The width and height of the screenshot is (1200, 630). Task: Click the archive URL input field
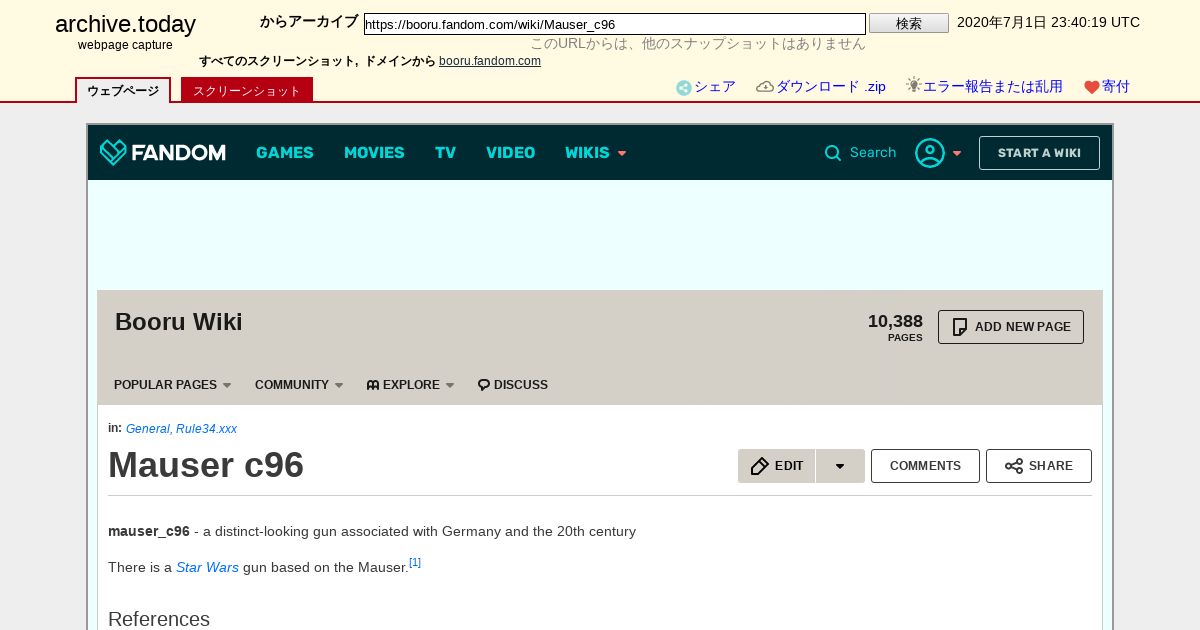click(615, 24)
